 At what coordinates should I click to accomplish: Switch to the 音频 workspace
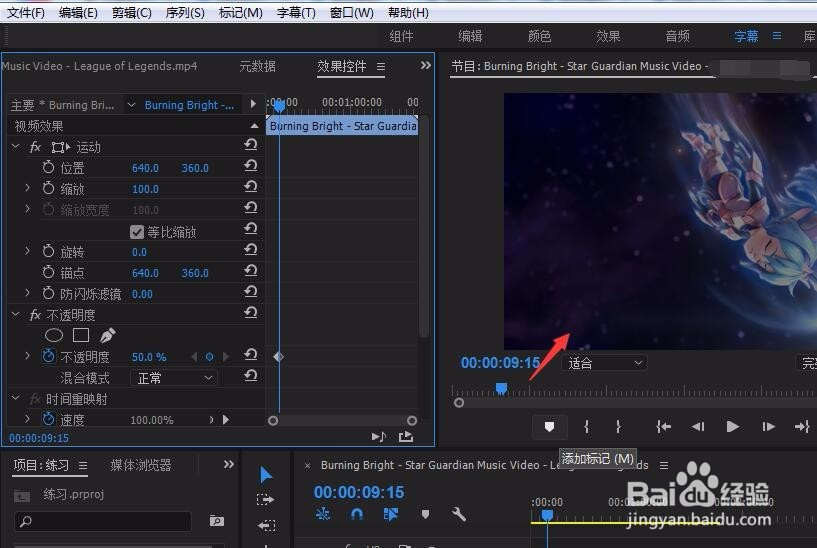point(677,36)
